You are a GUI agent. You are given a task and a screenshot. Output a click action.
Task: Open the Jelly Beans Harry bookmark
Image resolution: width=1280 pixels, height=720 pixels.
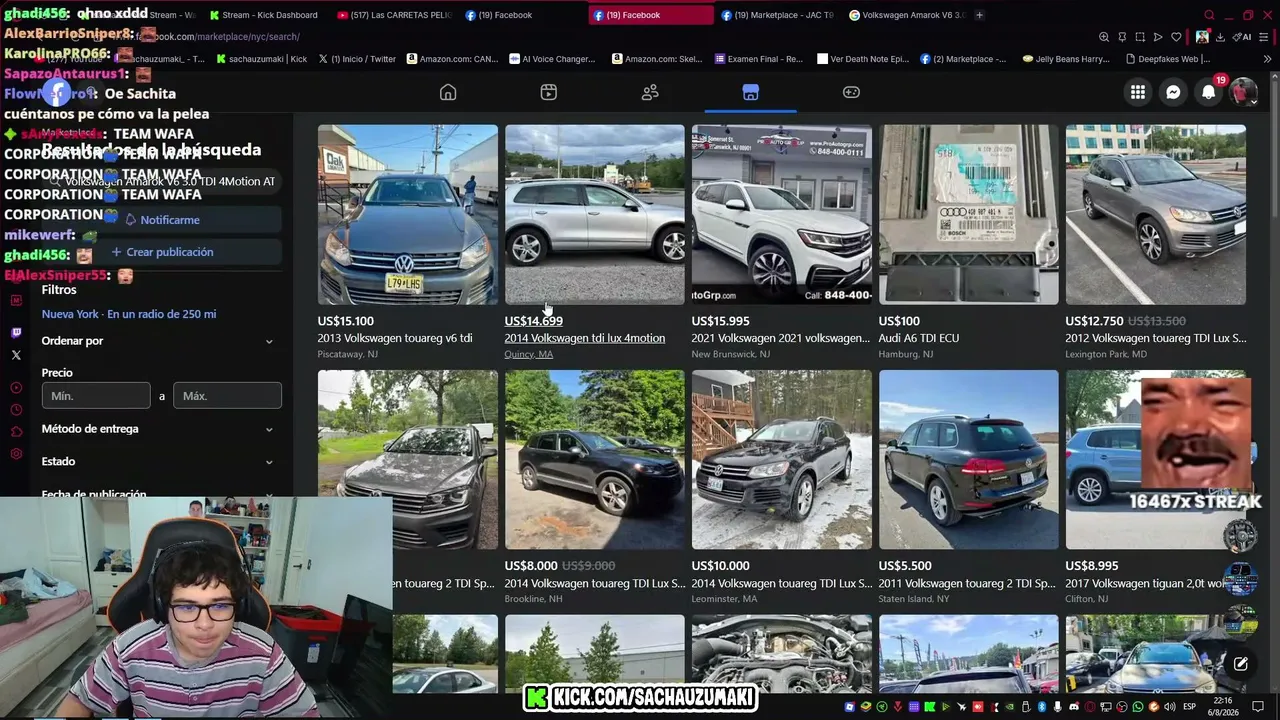pyautogui.click(x=1066, y=59)
